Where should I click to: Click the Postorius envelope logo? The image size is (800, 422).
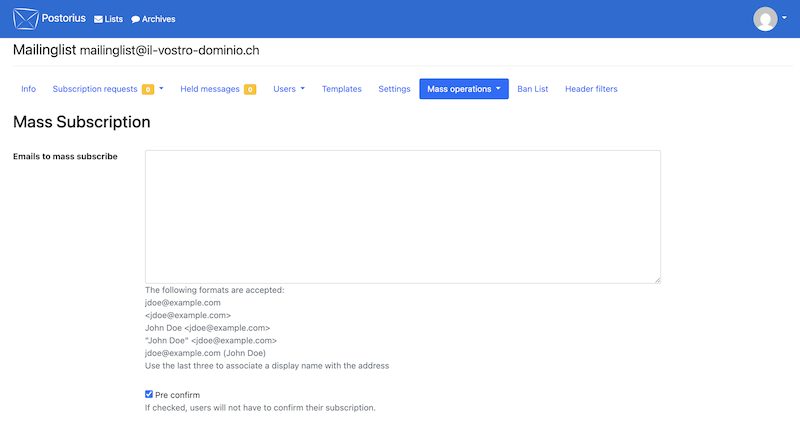[26, 19]
